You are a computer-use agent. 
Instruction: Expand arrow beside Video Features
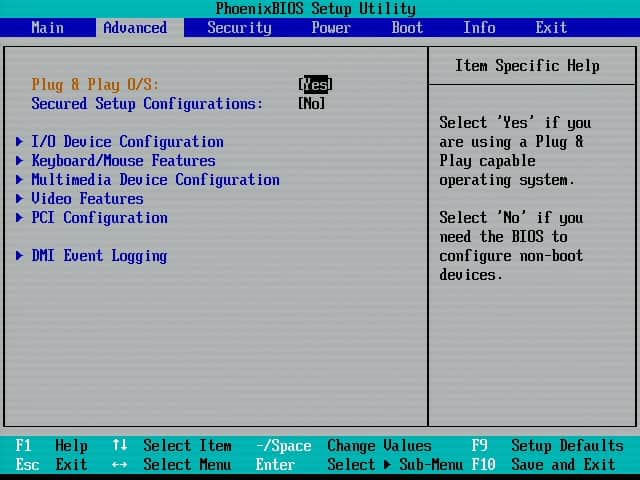pyautogui.click(x=19, y=198)
